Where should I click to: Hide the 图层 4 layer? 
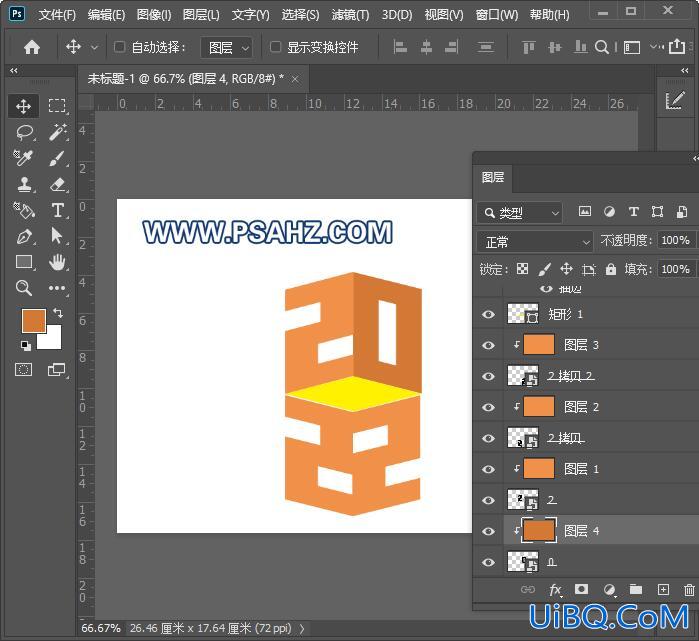click(x=488, y=531)
